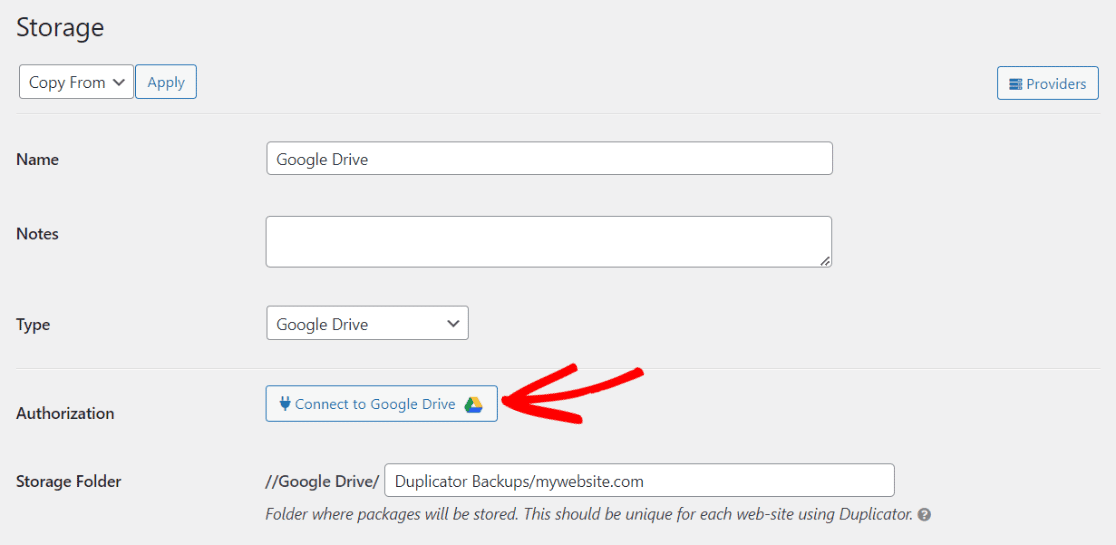
Task: Click the Authorization label
Action: (x=65, y=413)
